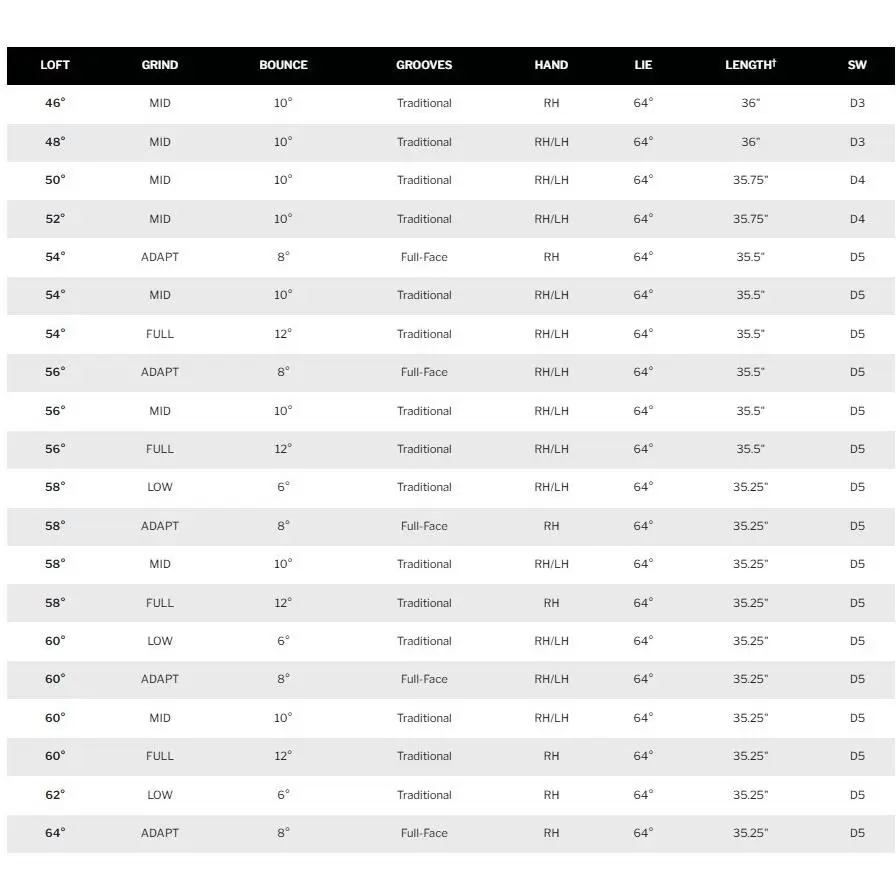Click the D3 swing weight in the 46° row
This screenshot has height=896, width=896.
(857, 103)
